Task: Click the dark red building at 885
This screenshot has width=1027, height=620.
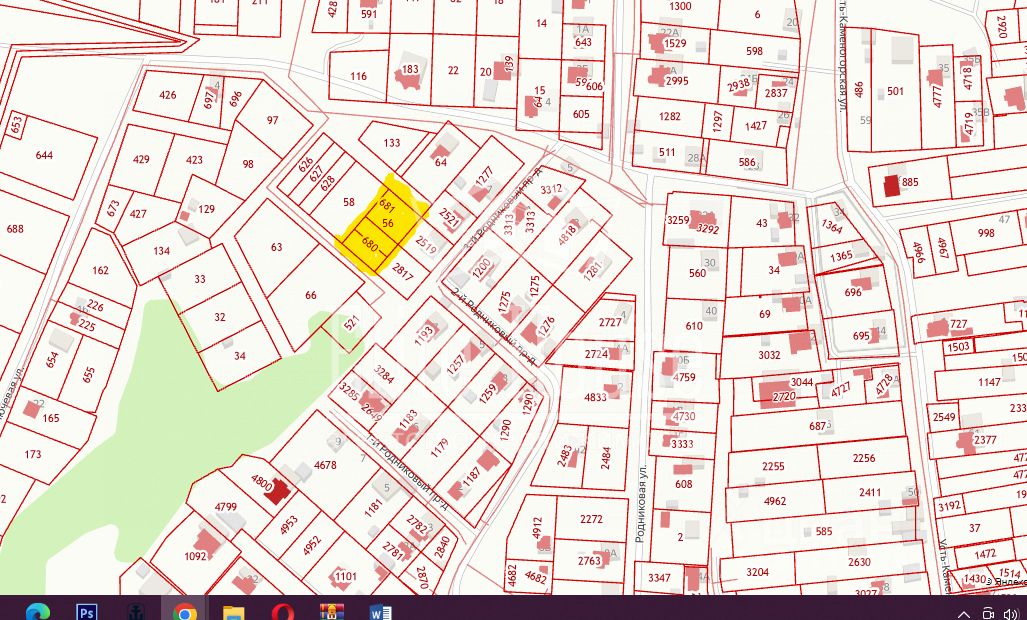Action: tap(891, 186)
